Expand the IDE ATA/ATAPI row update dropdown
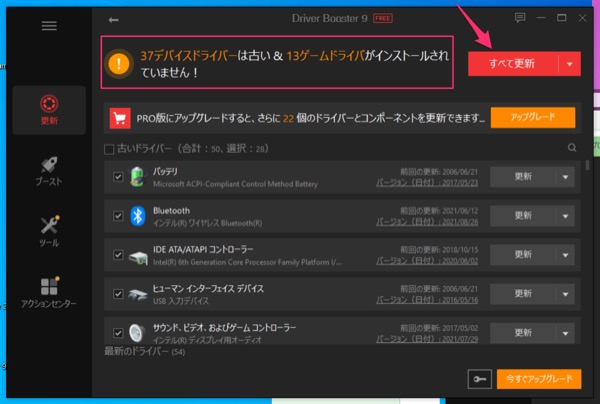This screenshot has height=404, width=600. pos(565,255)
